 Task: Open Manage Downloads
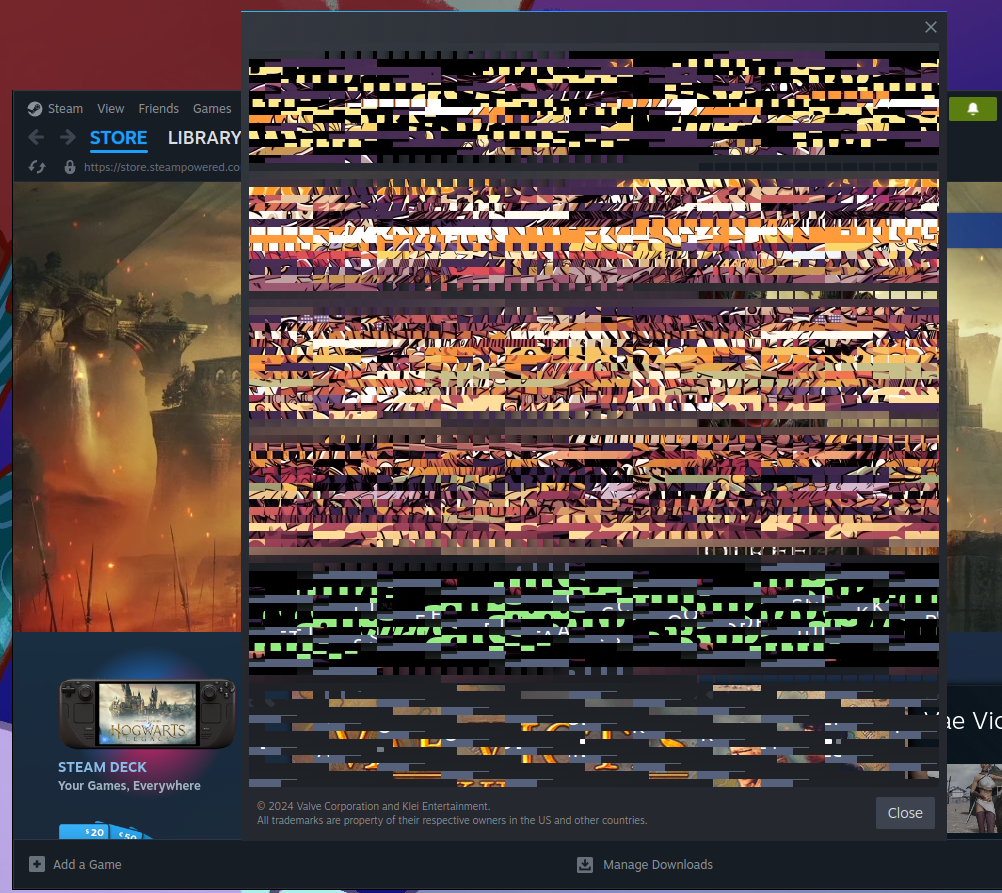click(x=658, y=864)
